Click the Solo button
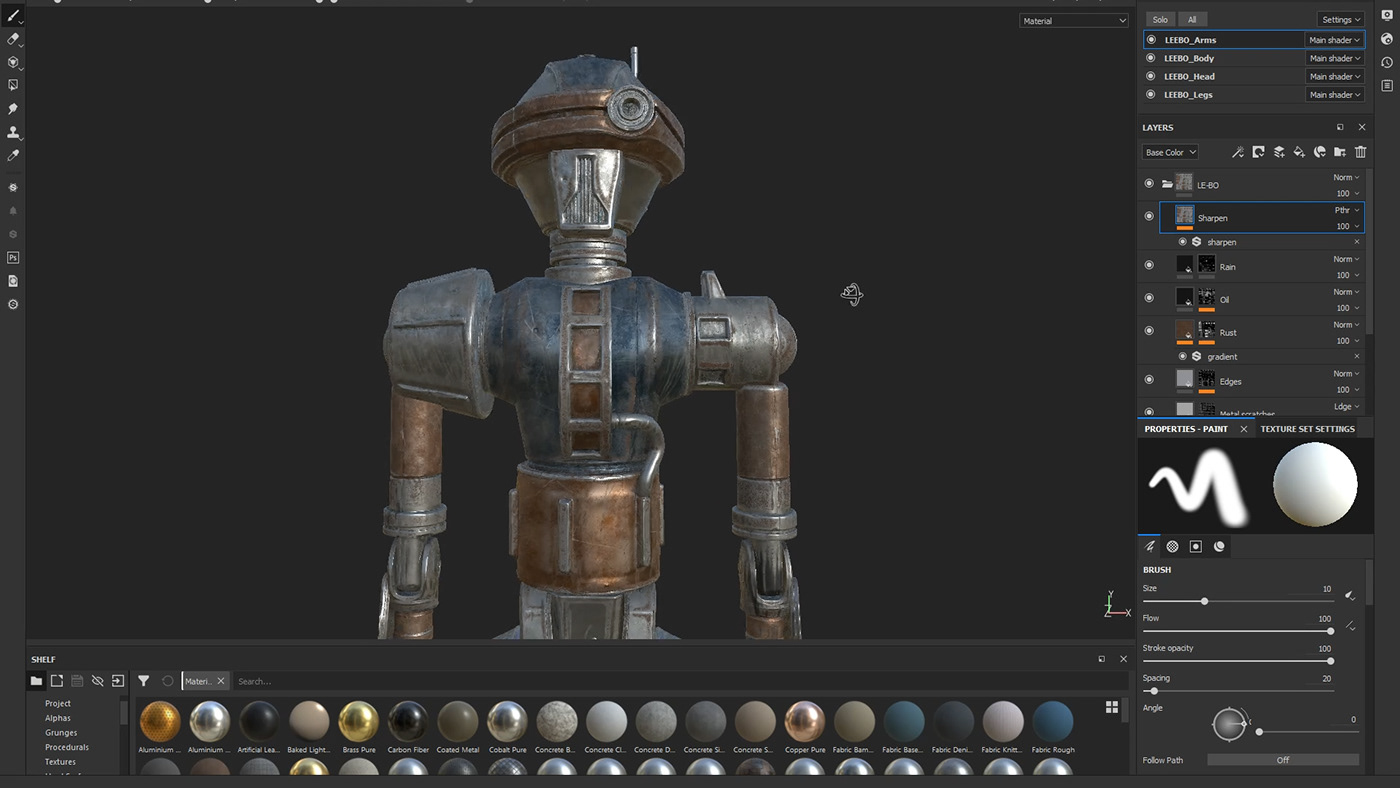The height and width of the screenshot is (788, 1400). [1160, 19]
